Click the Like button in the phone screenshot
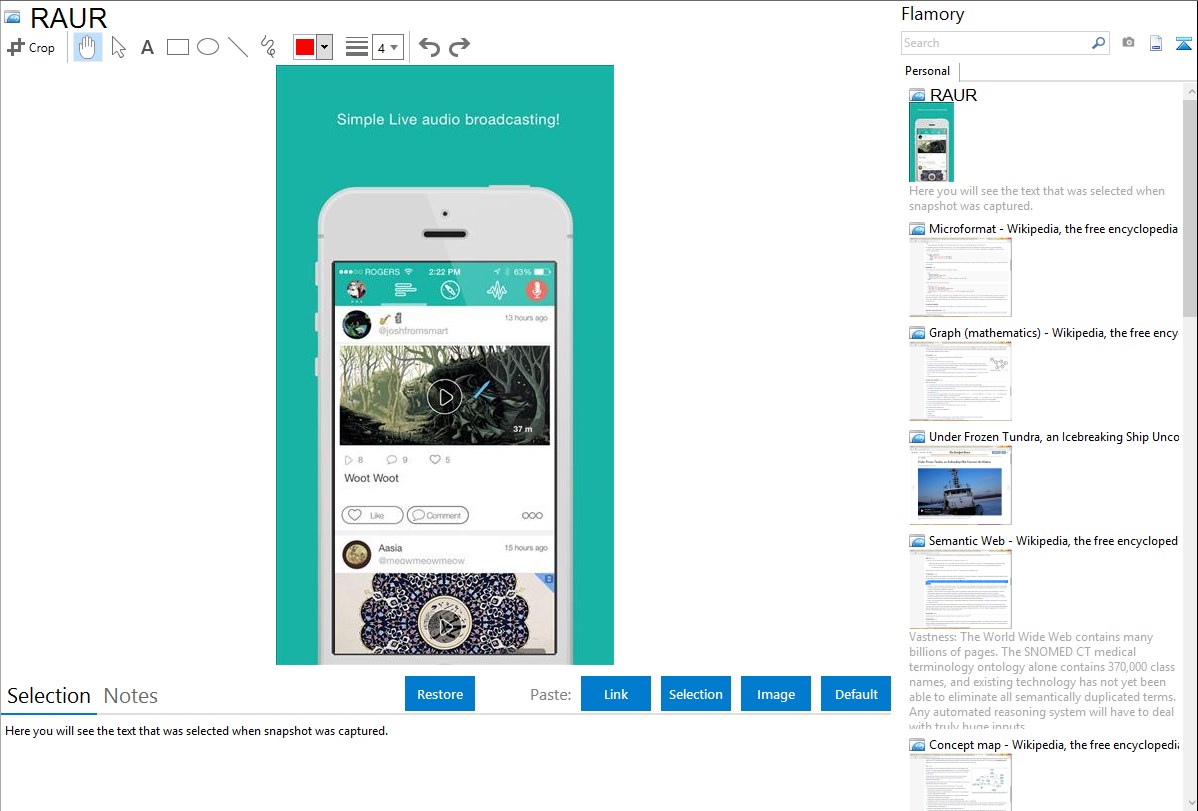1198x811 pixels. [x=372, y=515]
